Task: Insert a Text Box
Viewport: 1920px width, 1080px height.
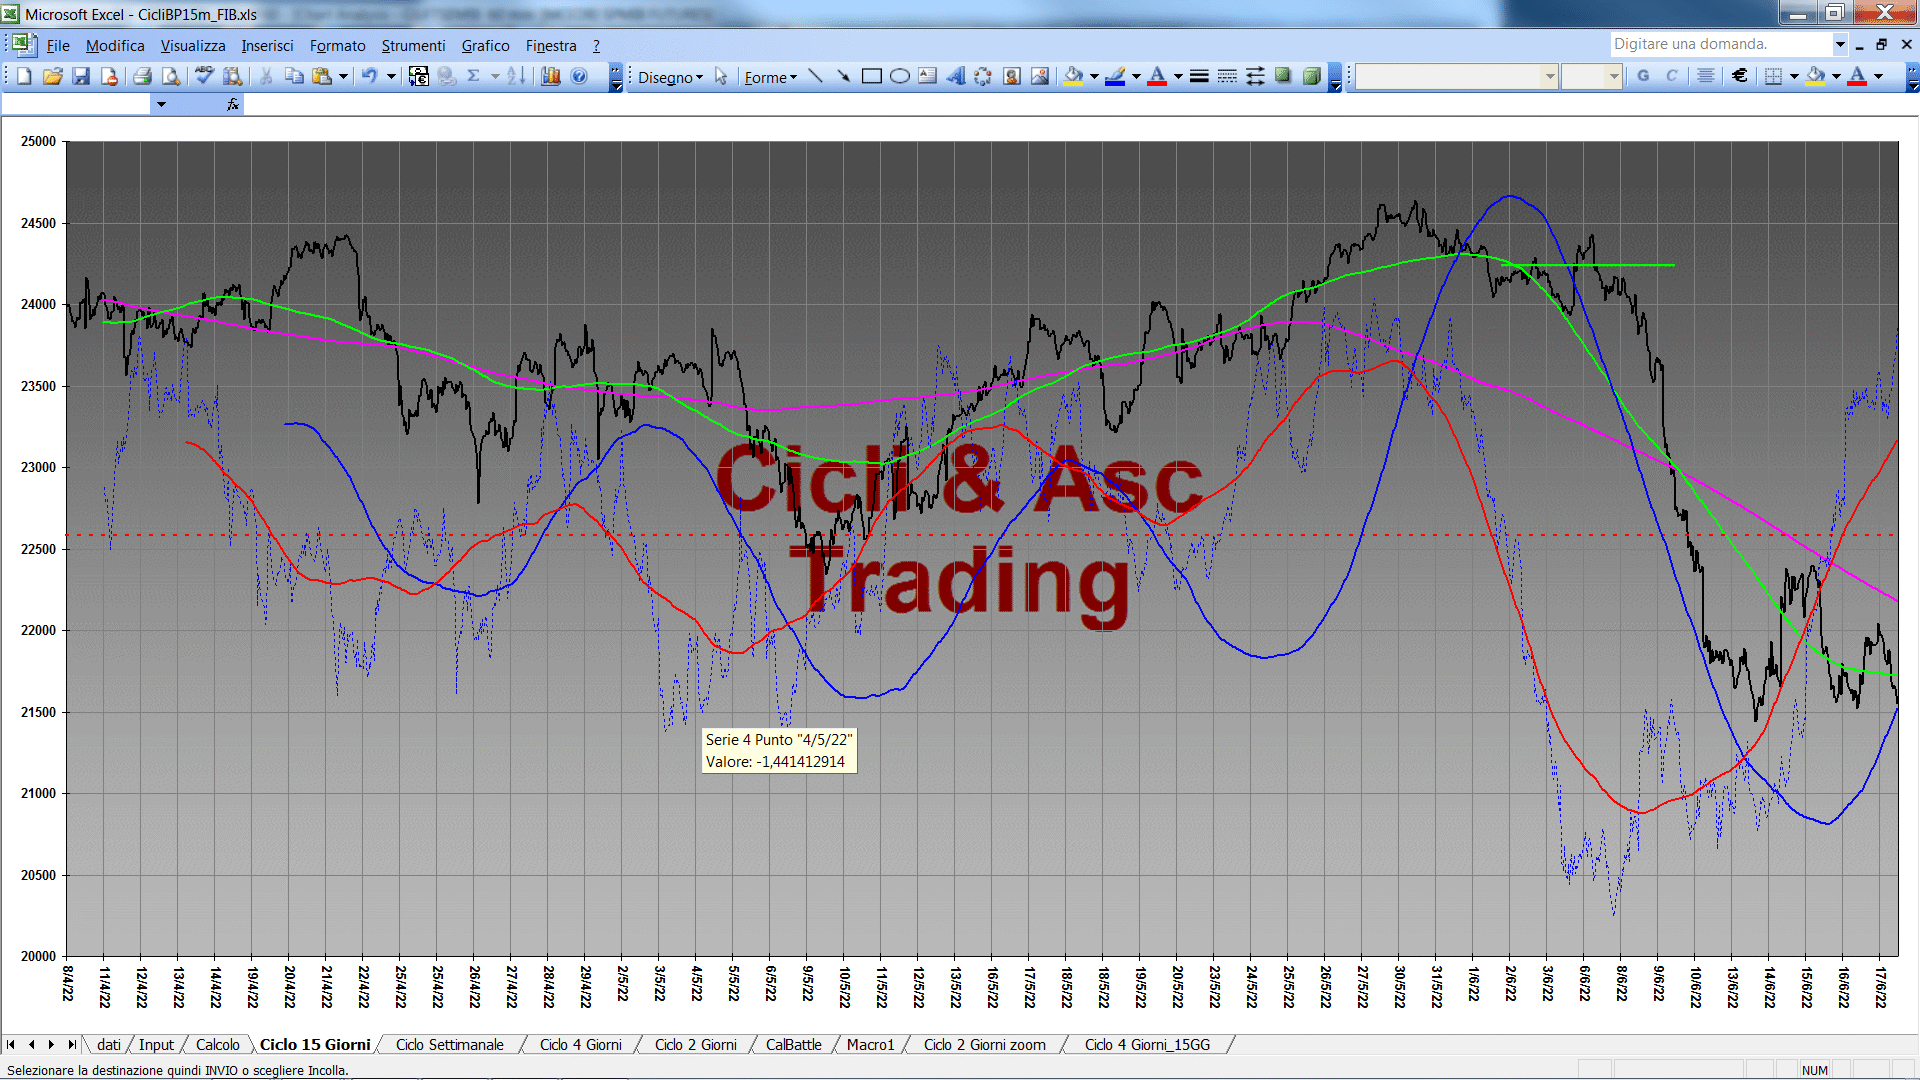Action: (x=927, y=76)
